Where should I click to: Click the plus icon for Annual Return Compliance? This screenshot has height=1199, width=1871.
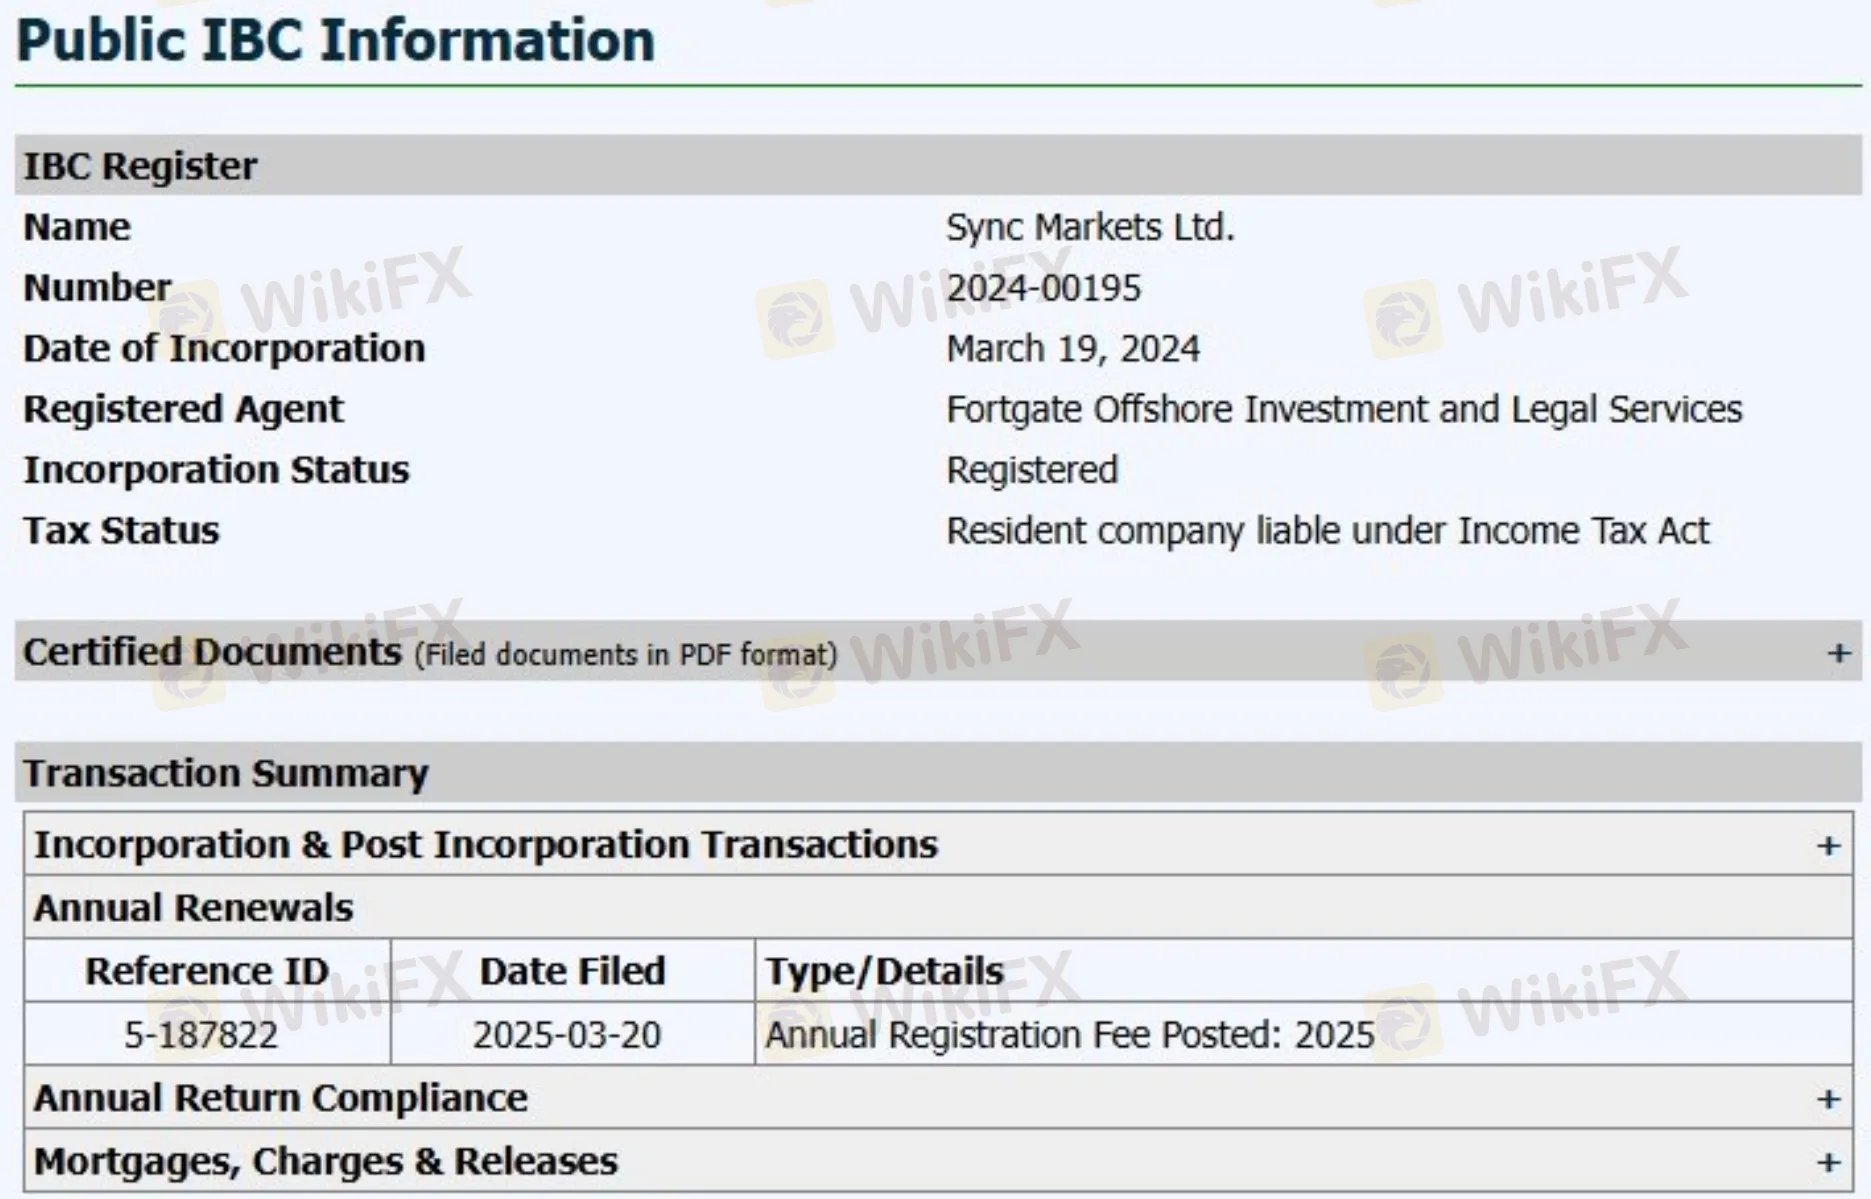pyautogui.click(x=1828, y=1099)
